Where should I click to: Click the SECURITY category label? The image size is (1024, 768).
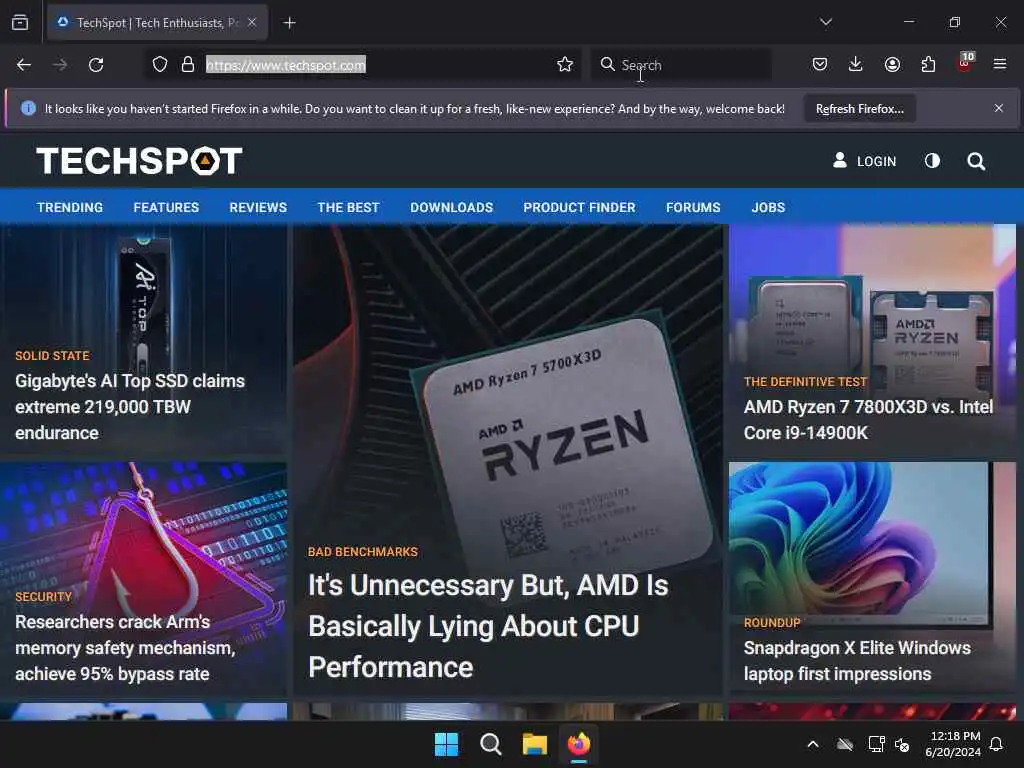43,597
